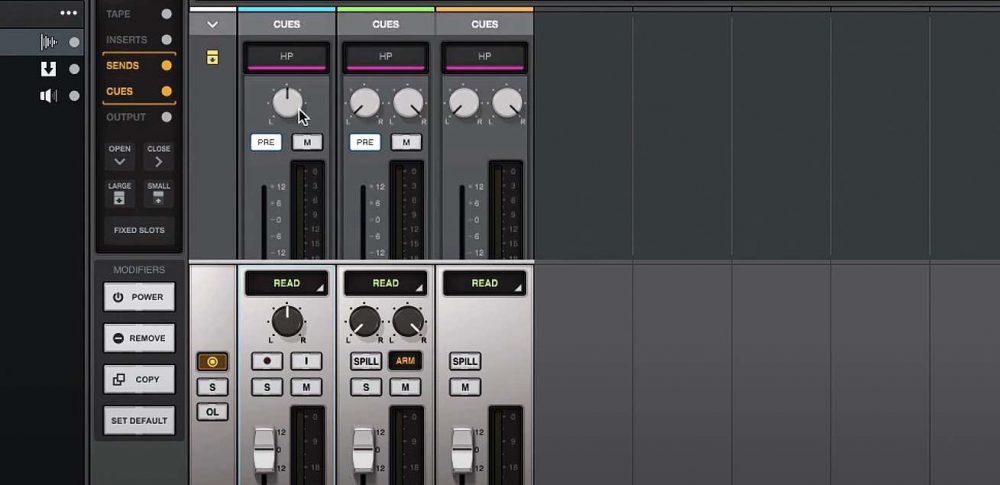Click the speaker icon in left sidebar
This screenshot has width=1000, height=485.
click(47, 96)
